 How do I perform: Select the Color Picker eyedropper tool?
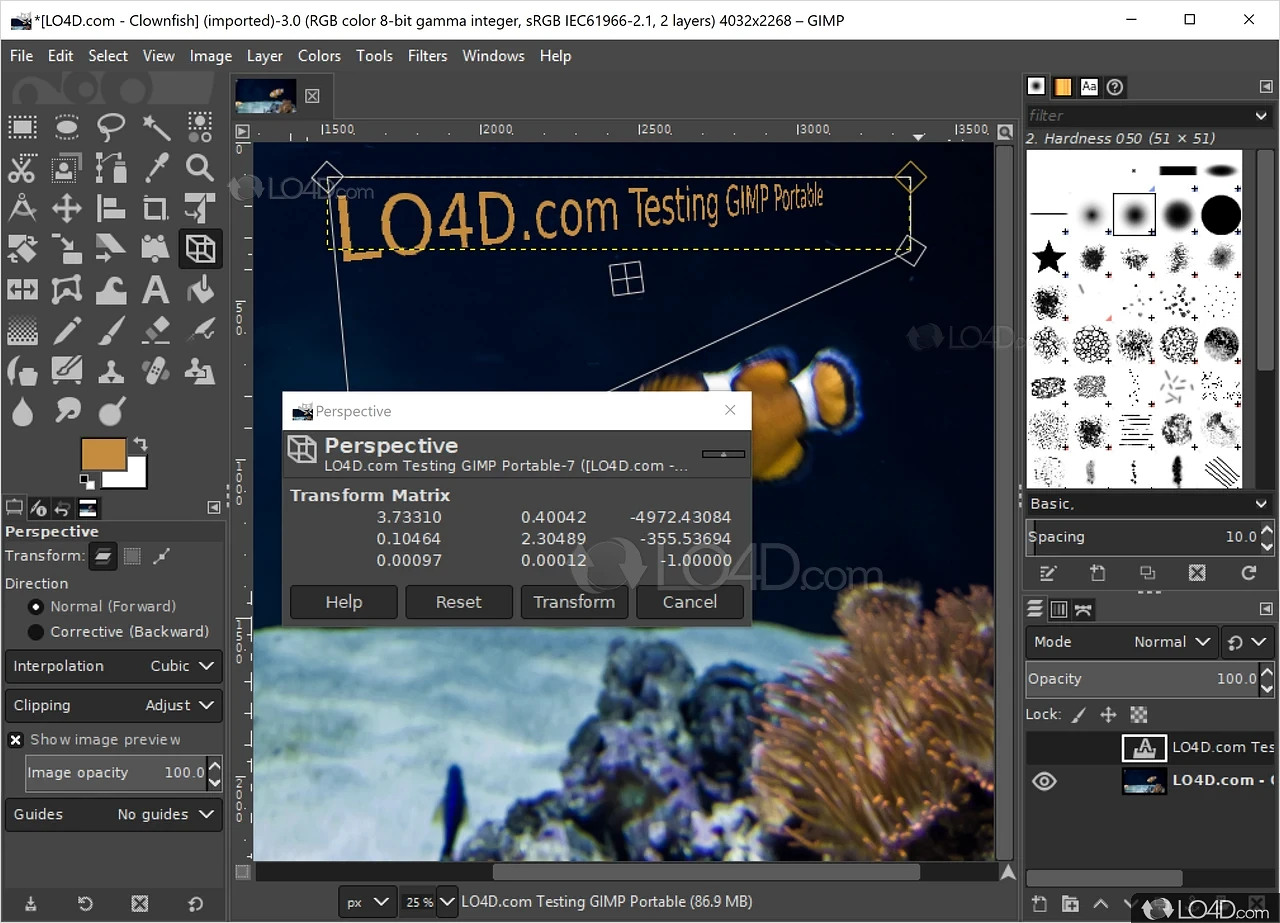[x=156, y=167]
